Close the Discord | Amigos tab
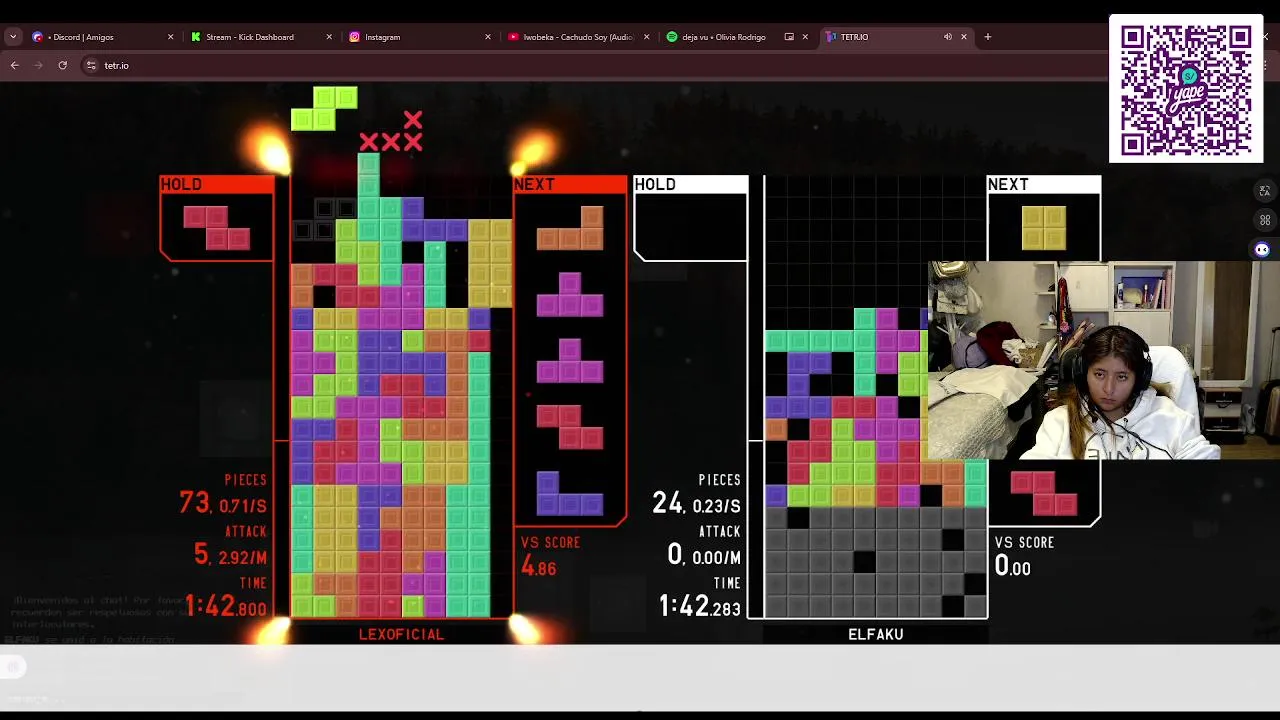 (170, 37)
